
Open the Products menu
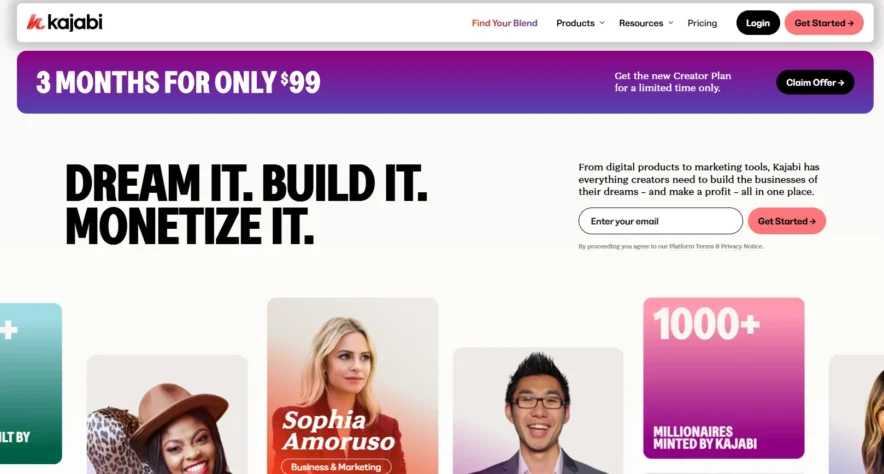575,23
